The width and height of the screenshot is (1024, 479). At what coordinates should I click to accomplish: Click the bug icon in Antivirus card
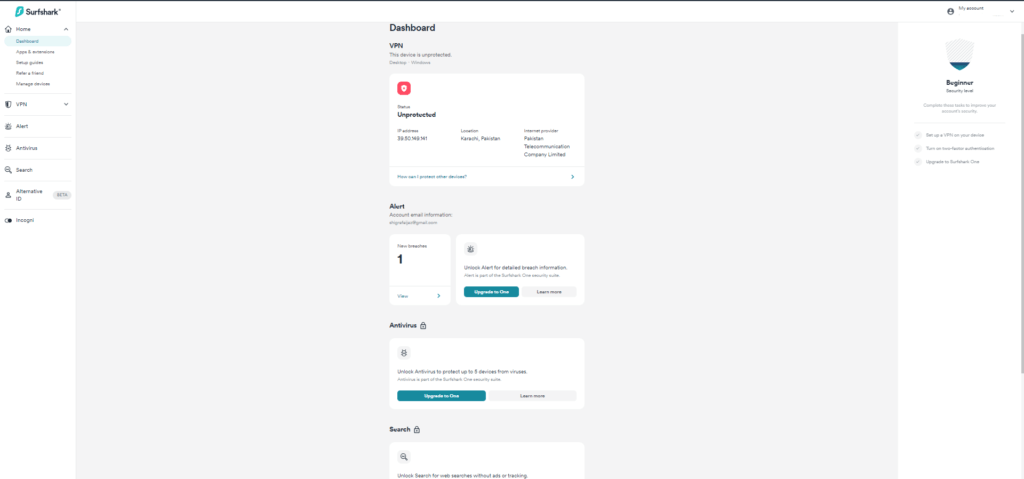[x=404, y=353]
